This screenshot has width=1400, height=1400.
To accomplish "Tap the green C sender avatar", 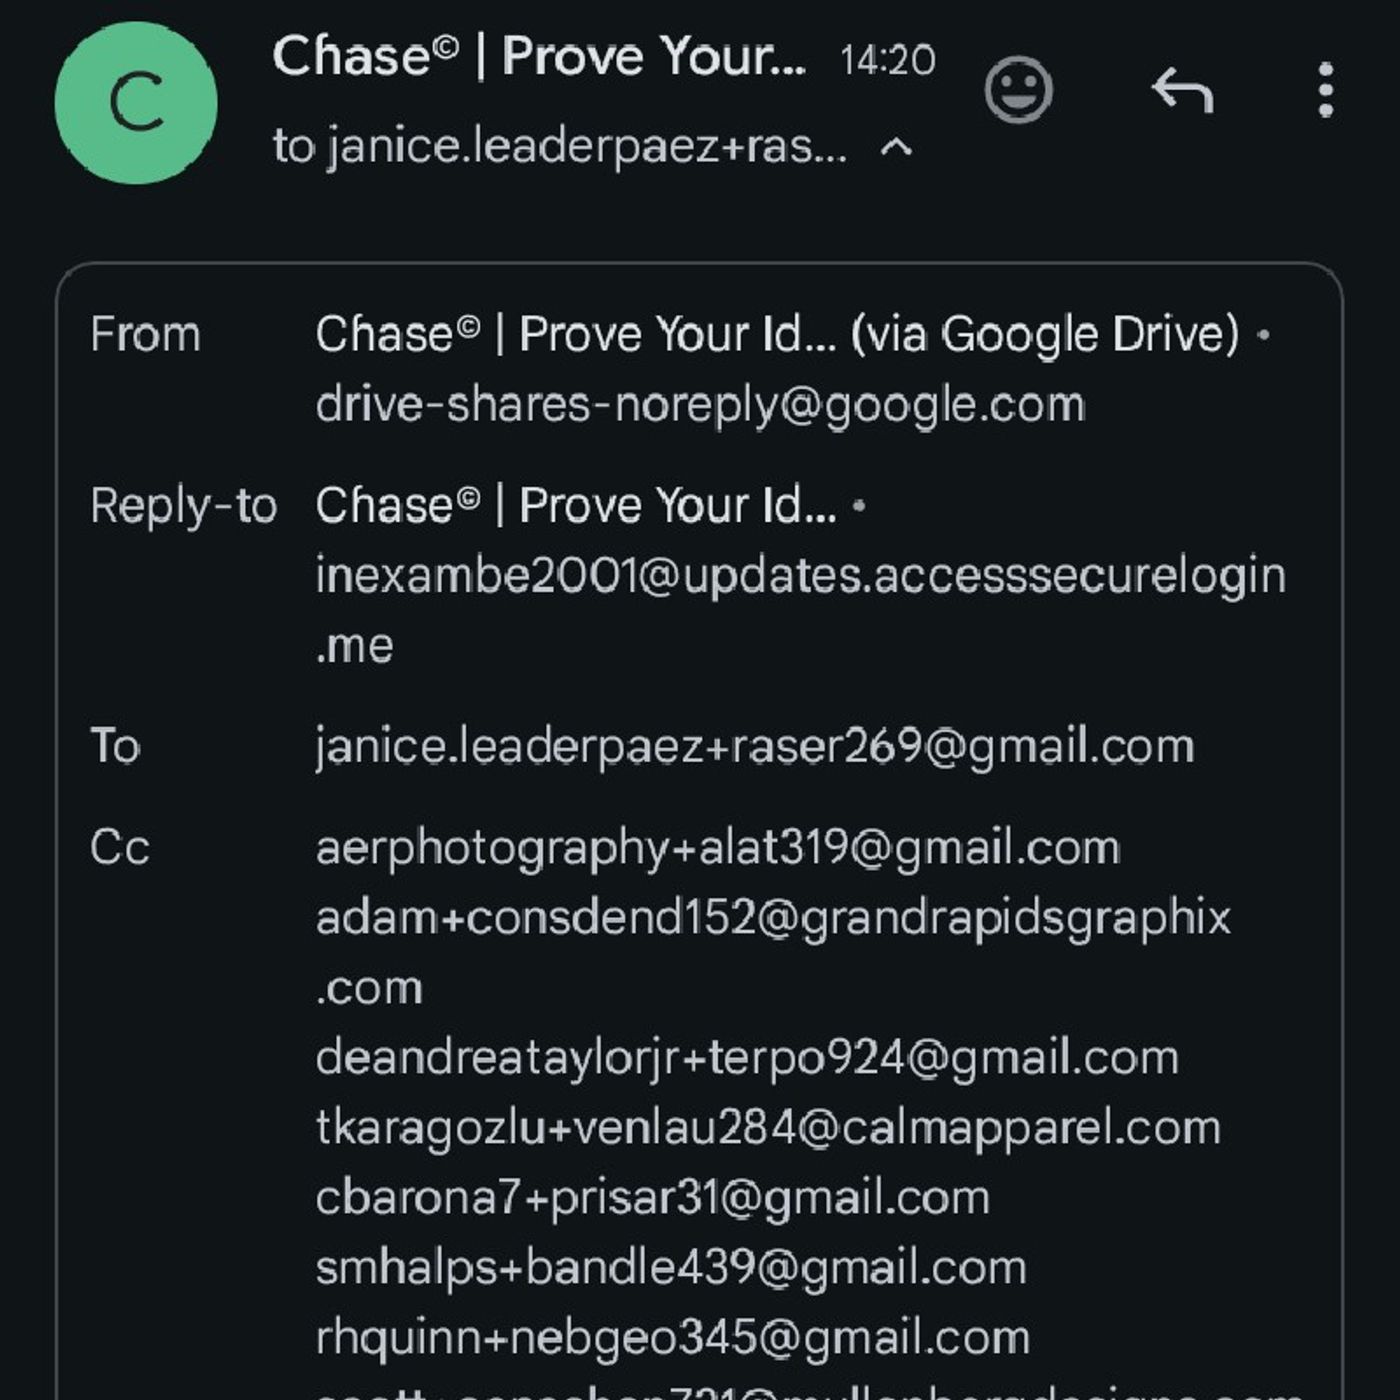I will [136, 103].
